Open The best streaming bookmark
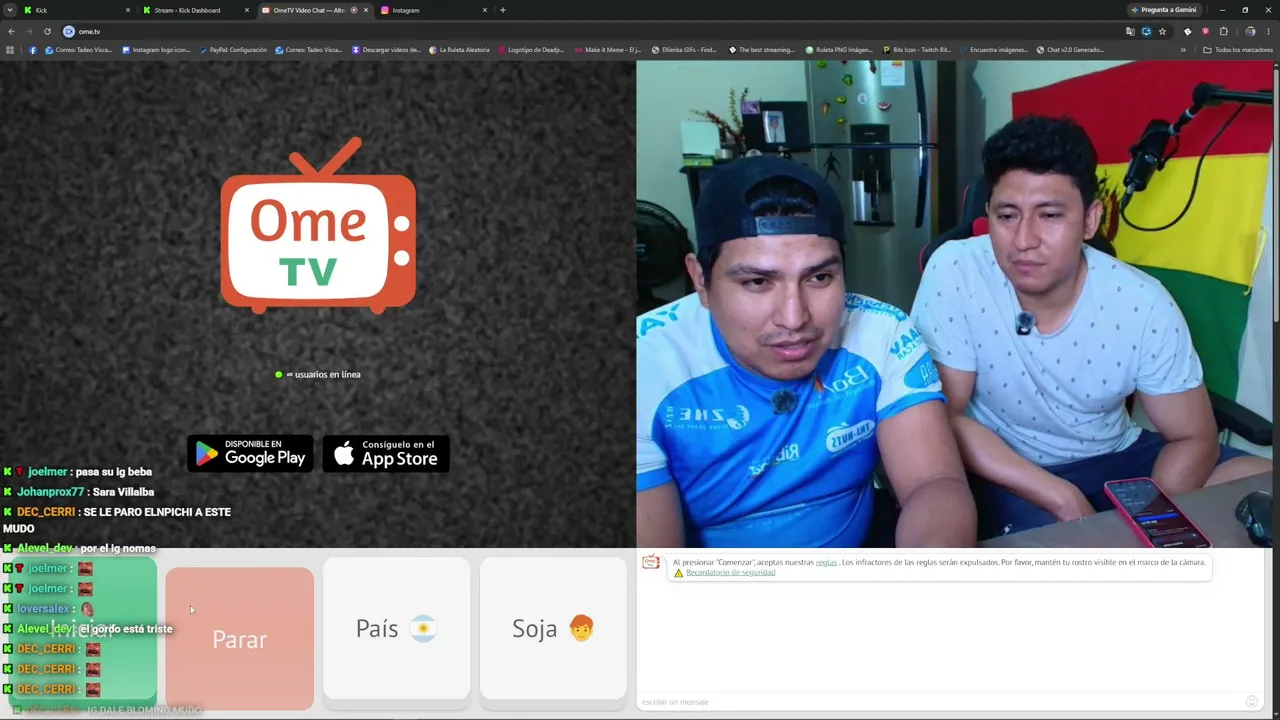1280x720 pixels. click(762, 50)
